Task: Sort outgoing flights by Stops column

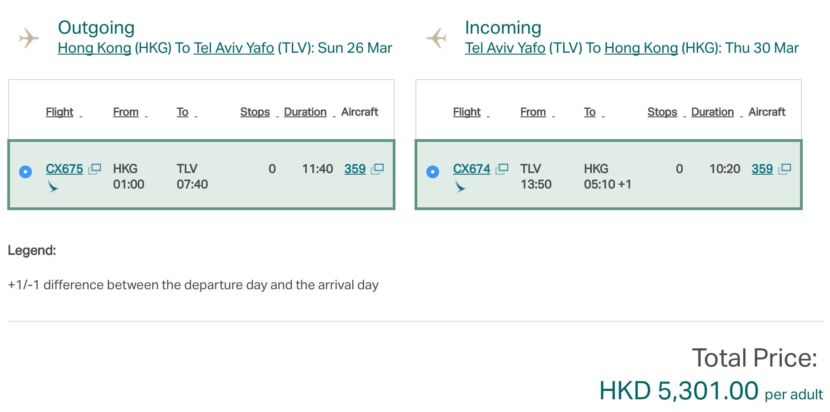Action: pyautogui.click(x=255, y=112)
